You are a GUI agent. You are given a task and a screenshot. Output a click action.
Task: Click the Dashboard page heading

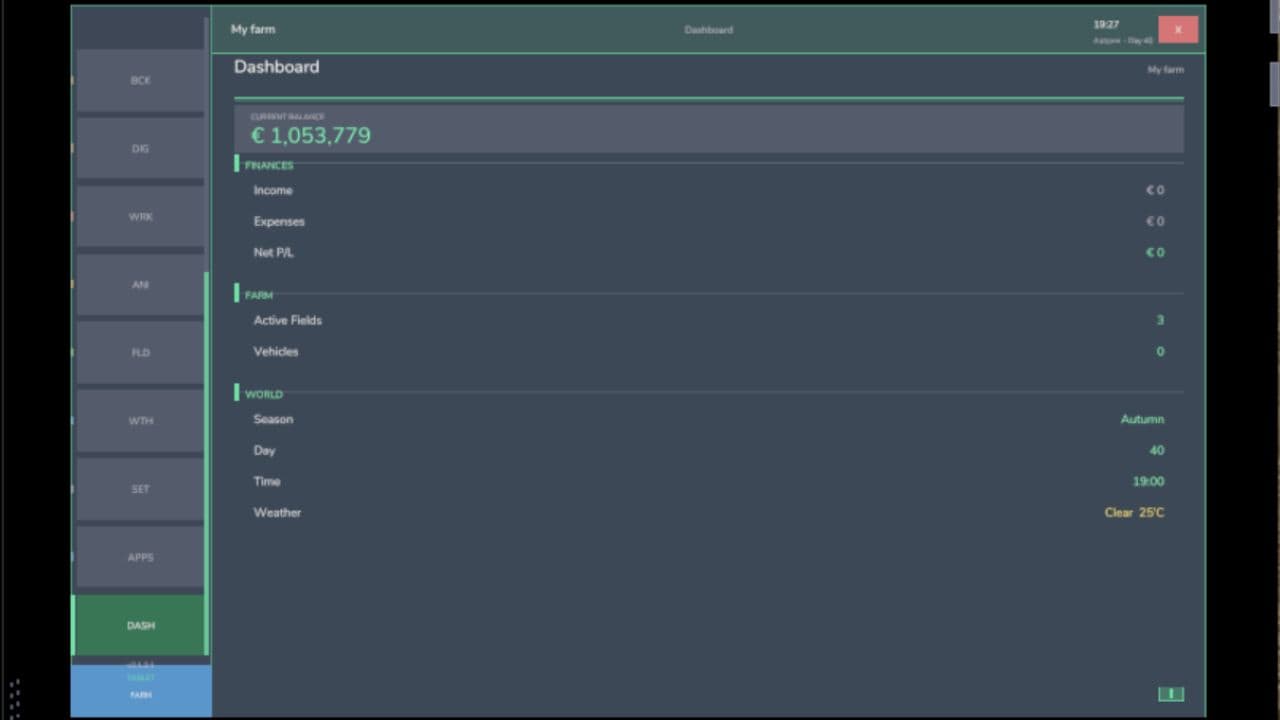coord(277,67)
